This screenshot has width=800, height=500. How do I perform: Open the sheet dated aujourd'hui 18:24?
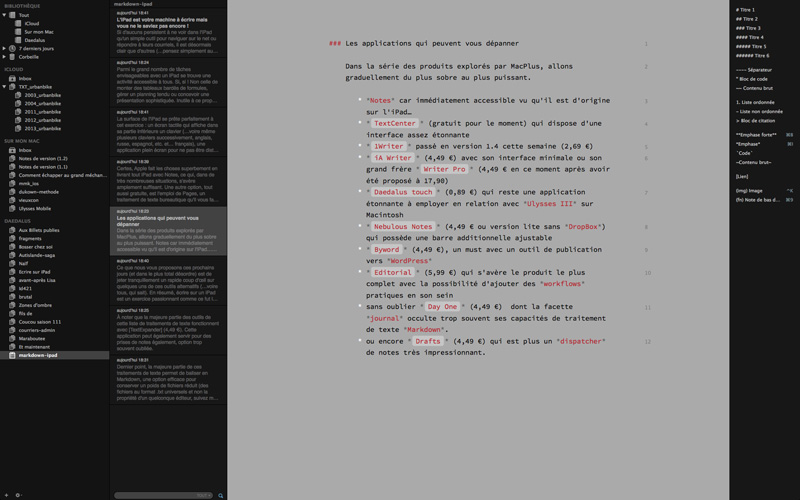tap(168, 83)
